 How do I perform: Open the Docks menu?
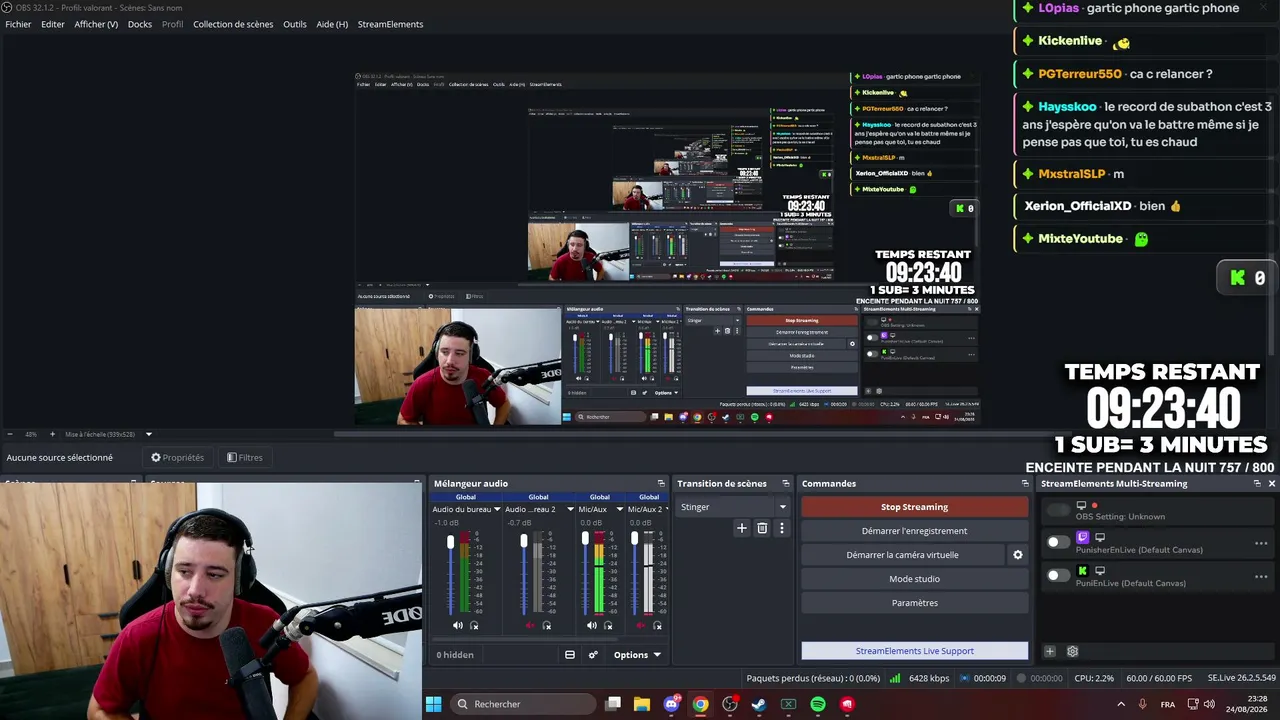coord(140,24)
